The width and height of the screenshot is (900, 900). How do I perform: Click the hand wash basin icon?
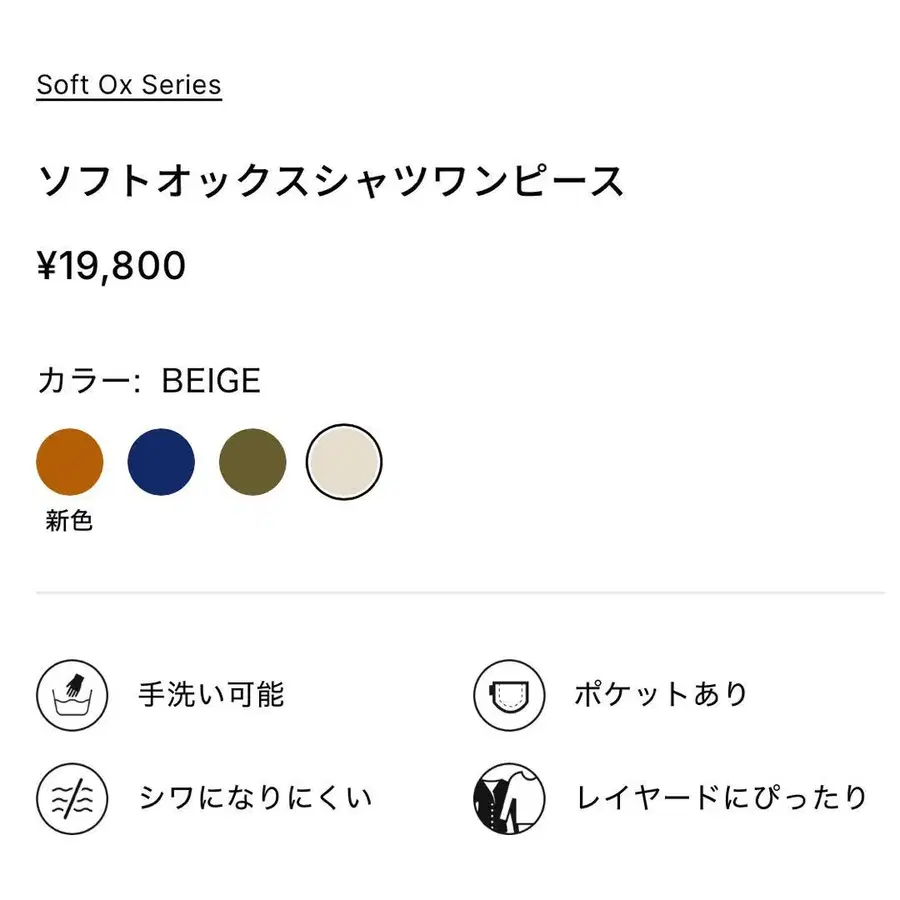(72, 695)
